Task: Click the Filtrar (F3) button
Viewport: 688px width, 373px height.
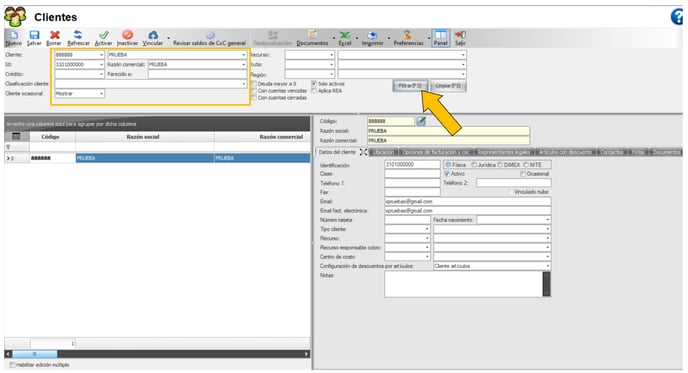Action: 410,86
